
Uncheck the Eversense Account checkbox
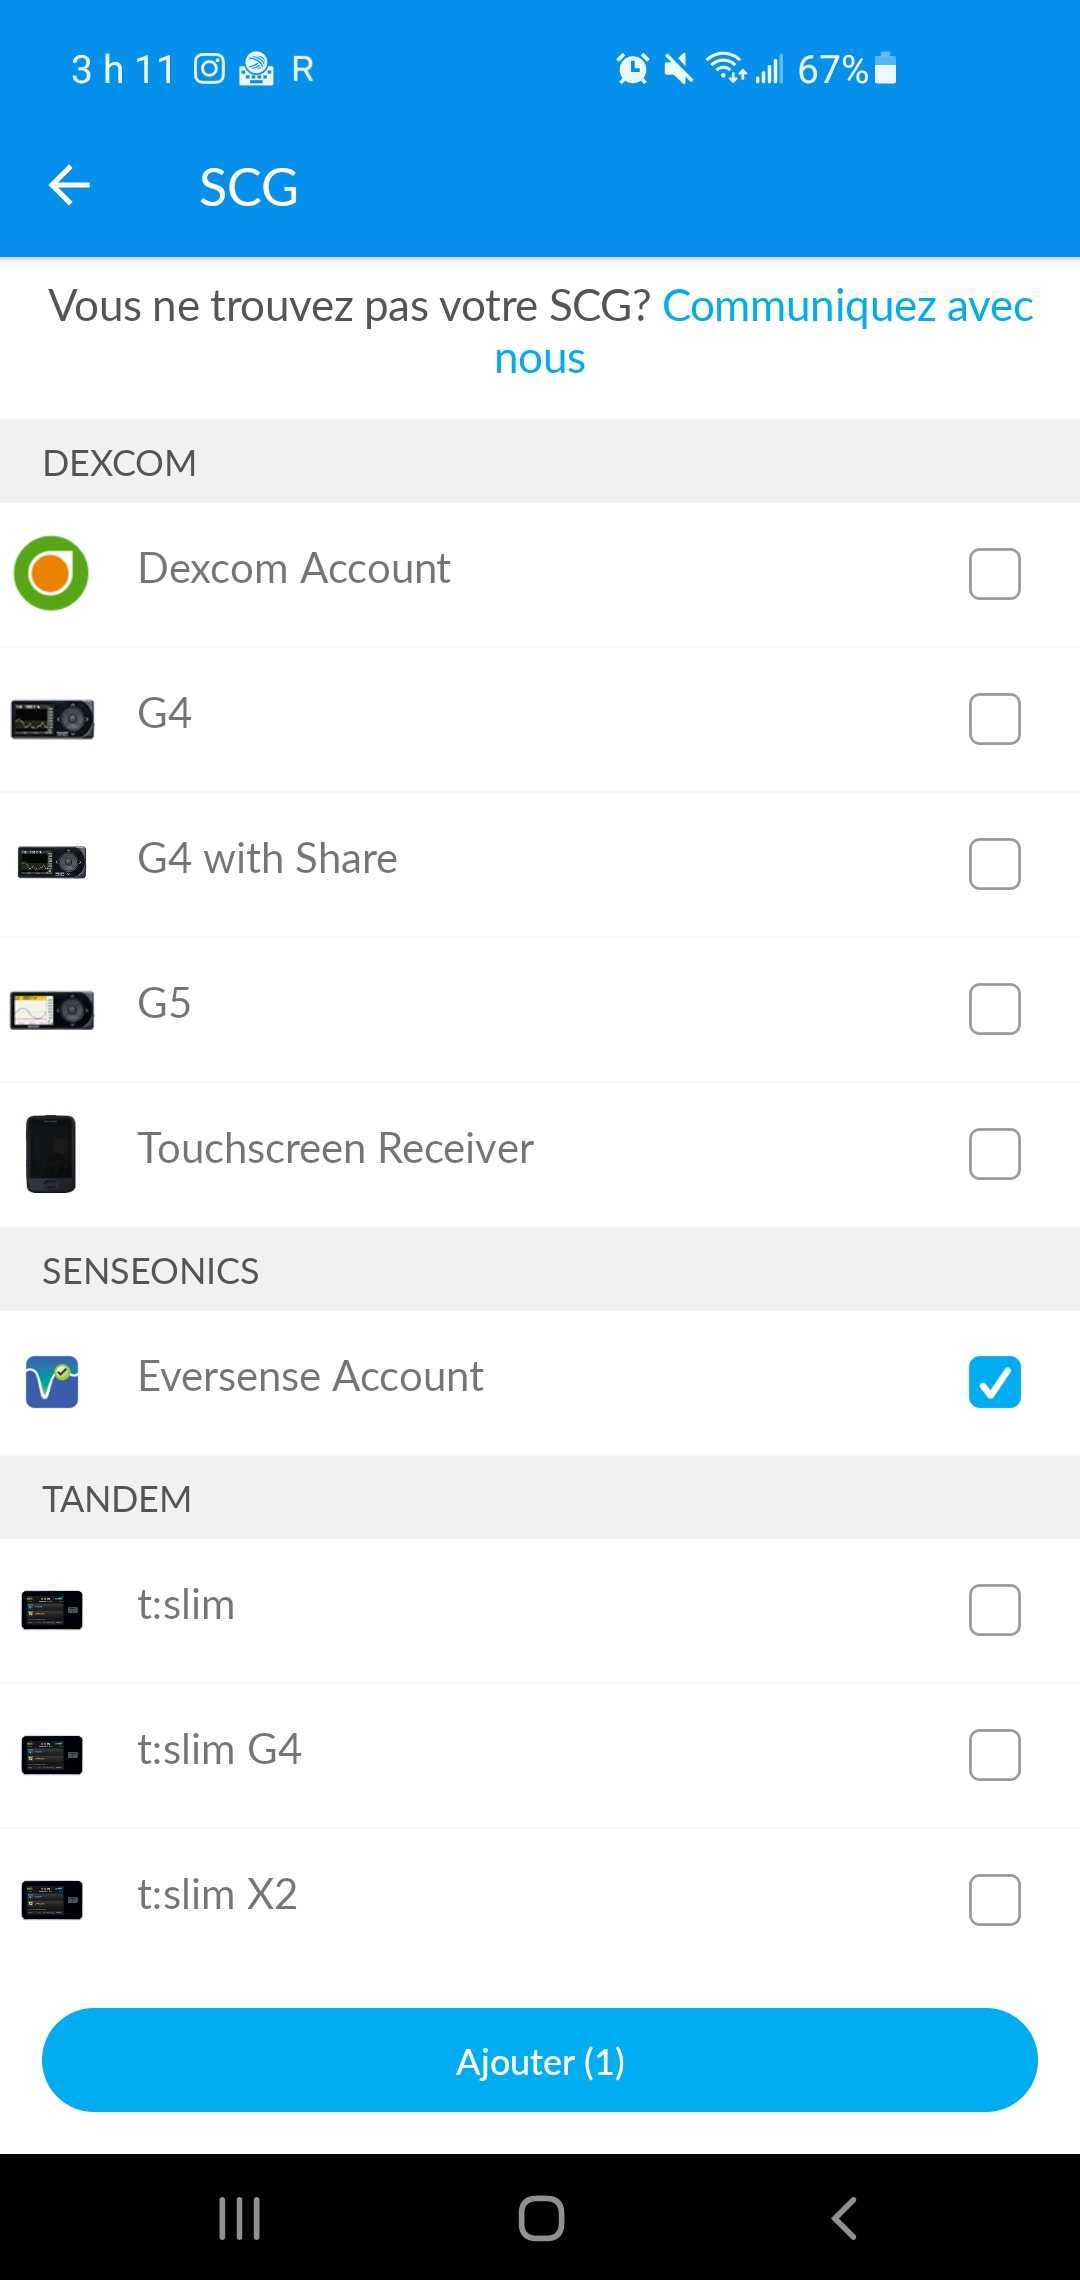(995, 1382)
